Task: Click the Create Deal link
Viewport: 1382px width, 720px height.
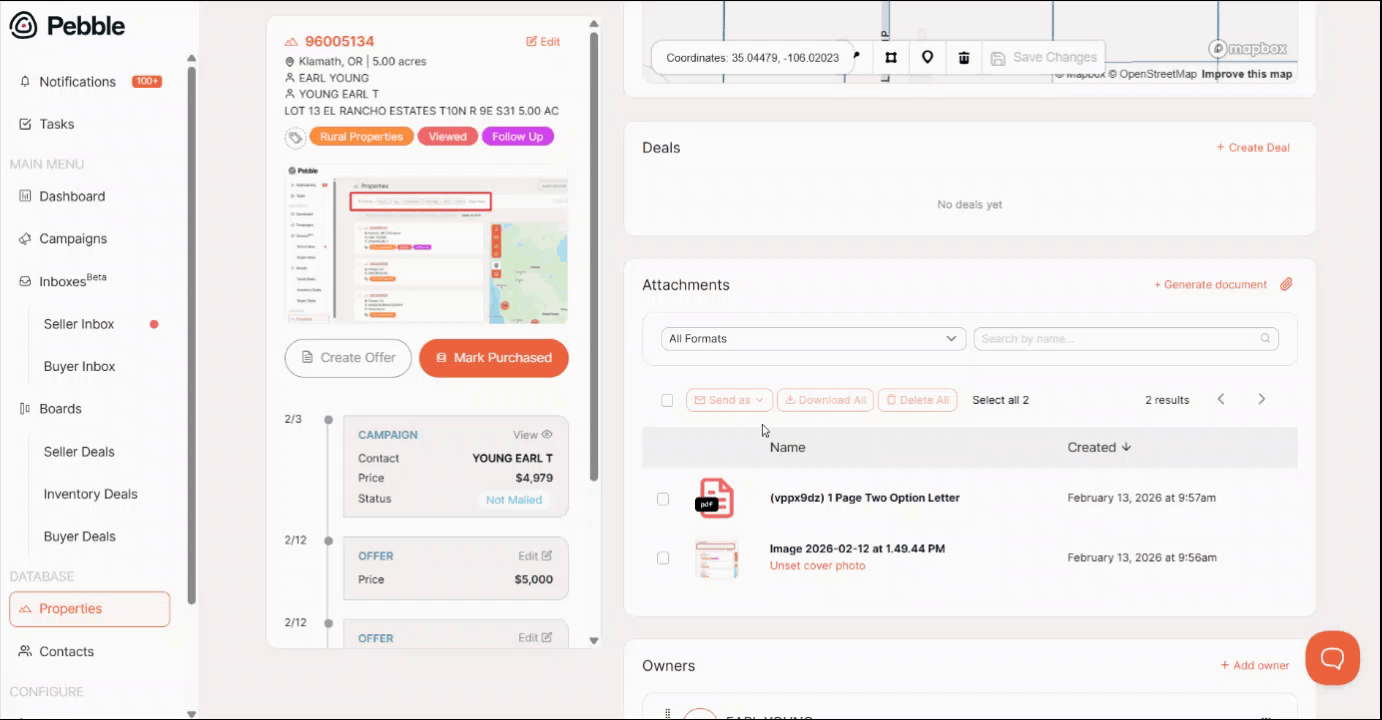Action: point(1253,147)
